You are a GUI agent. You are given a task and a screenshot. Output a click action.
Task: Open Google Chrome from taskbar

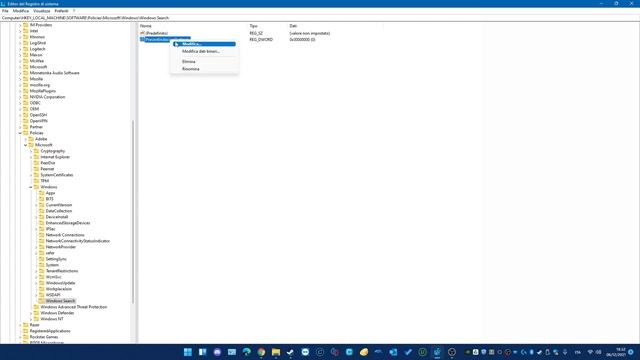point(261,352)
